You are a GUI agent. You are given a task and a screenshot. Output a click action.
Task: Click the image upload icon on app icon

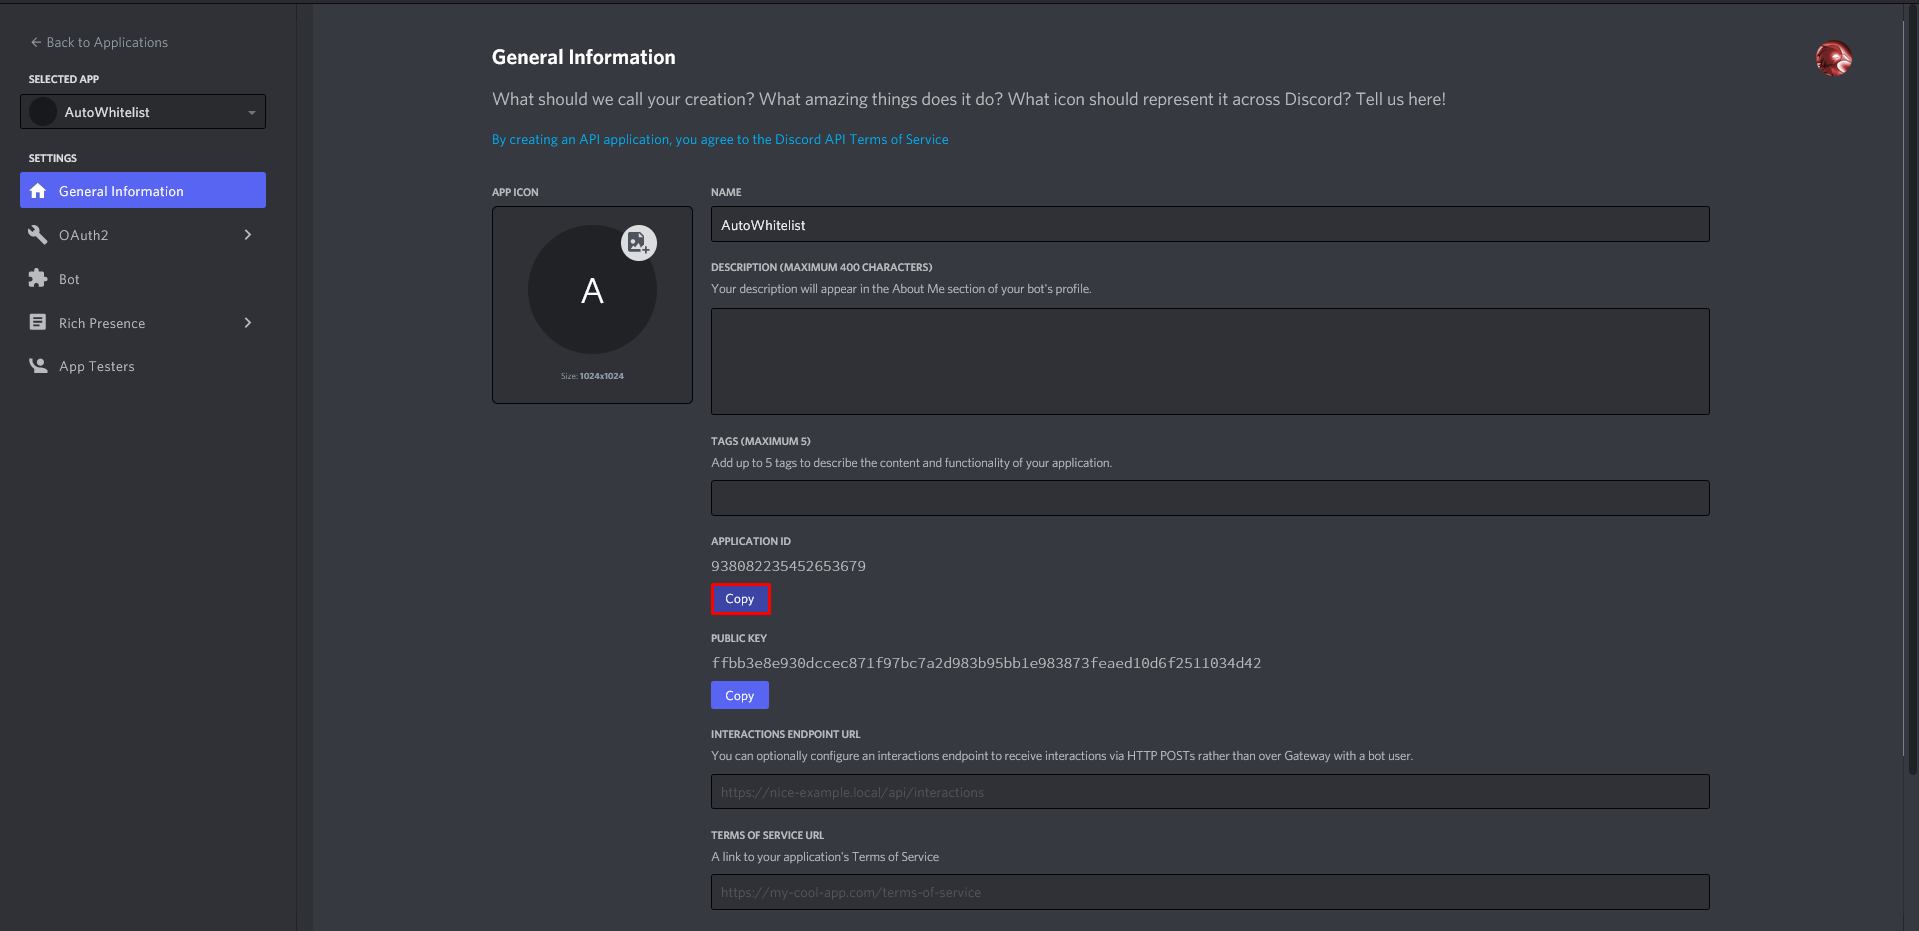click(x=639, y=242)
